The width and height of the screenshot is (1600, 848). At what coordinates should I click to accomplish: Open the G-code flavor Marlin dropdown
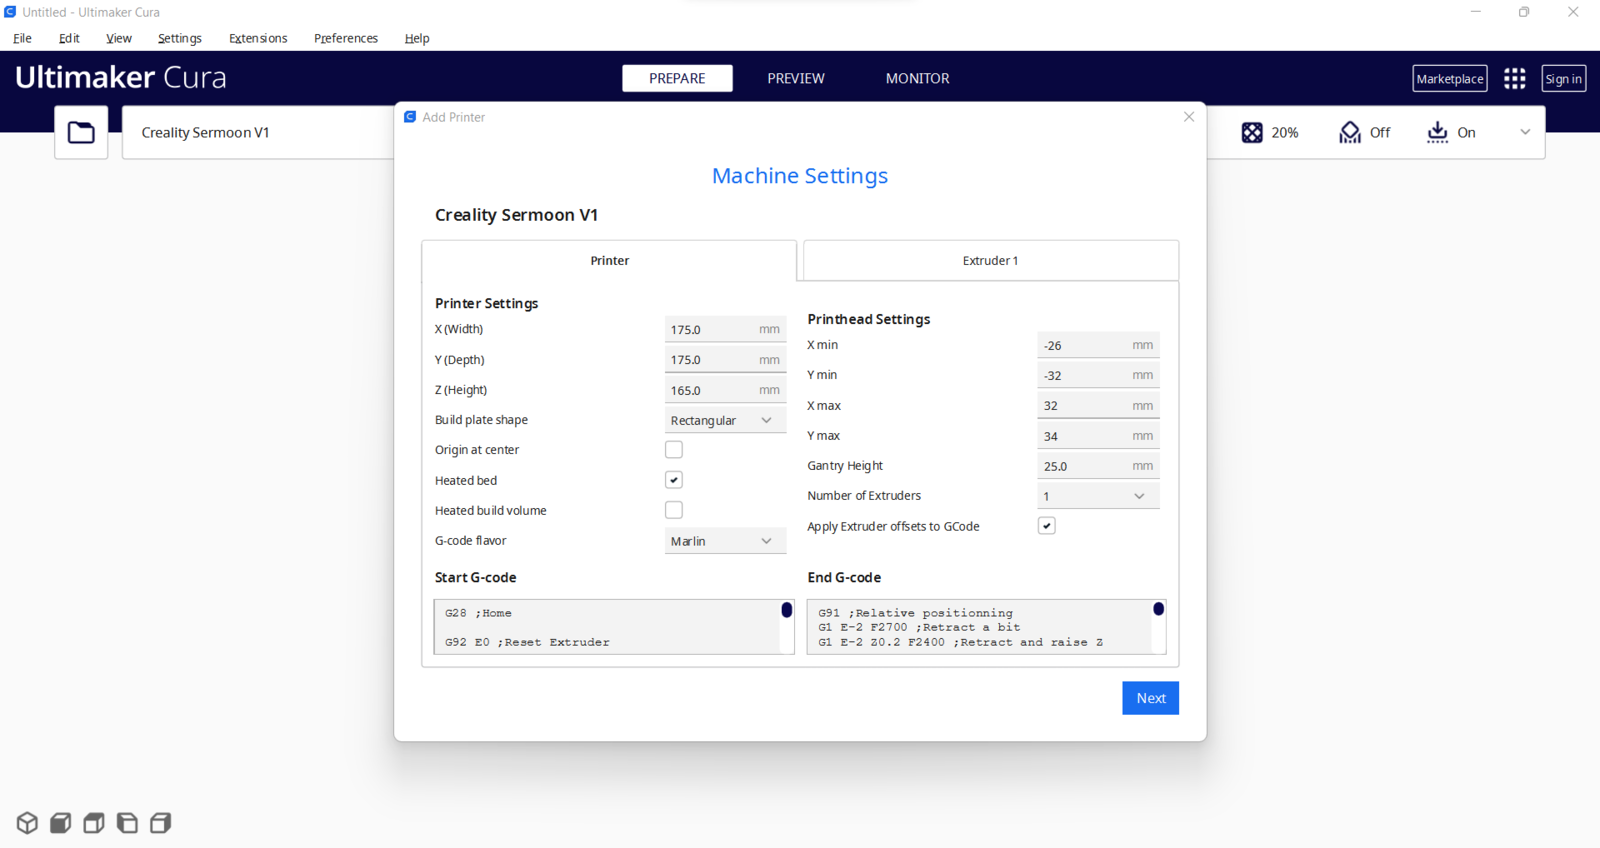725,541
